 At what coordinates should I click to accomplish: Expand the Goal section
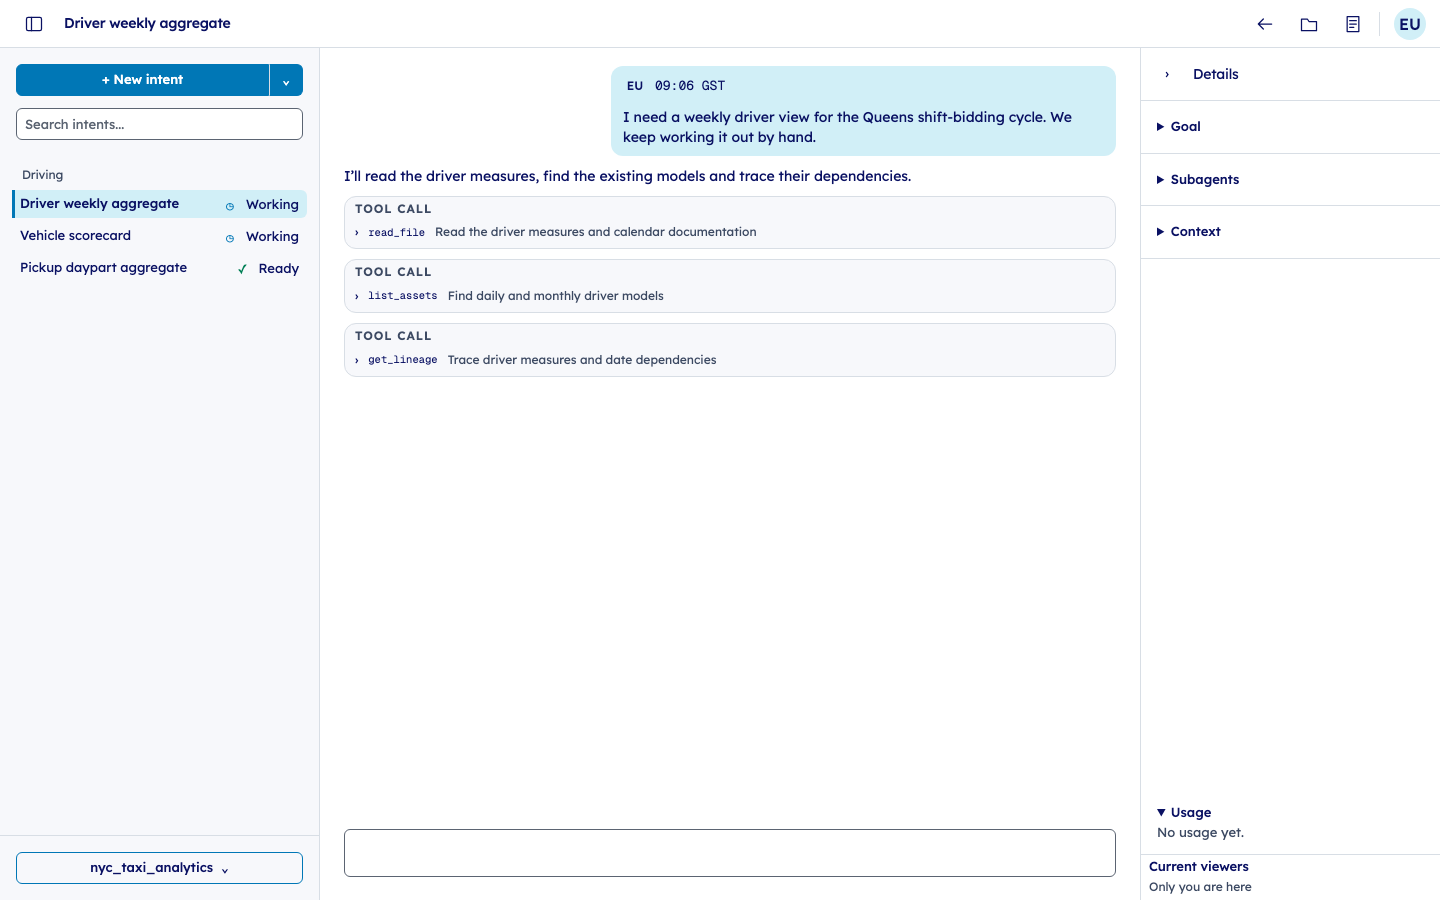pyautogui.click(x=1179, y=127)
